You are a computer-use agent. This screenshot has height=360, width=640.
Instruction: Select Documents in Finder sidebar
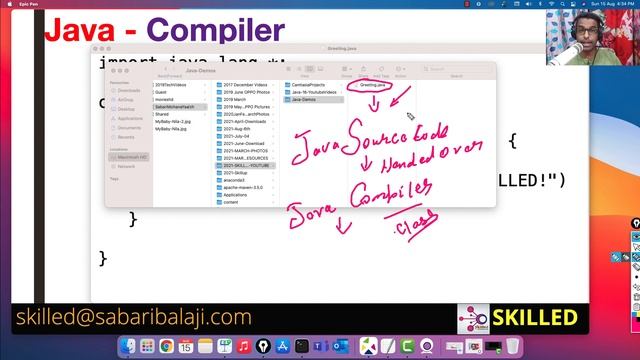pos(129,128)
